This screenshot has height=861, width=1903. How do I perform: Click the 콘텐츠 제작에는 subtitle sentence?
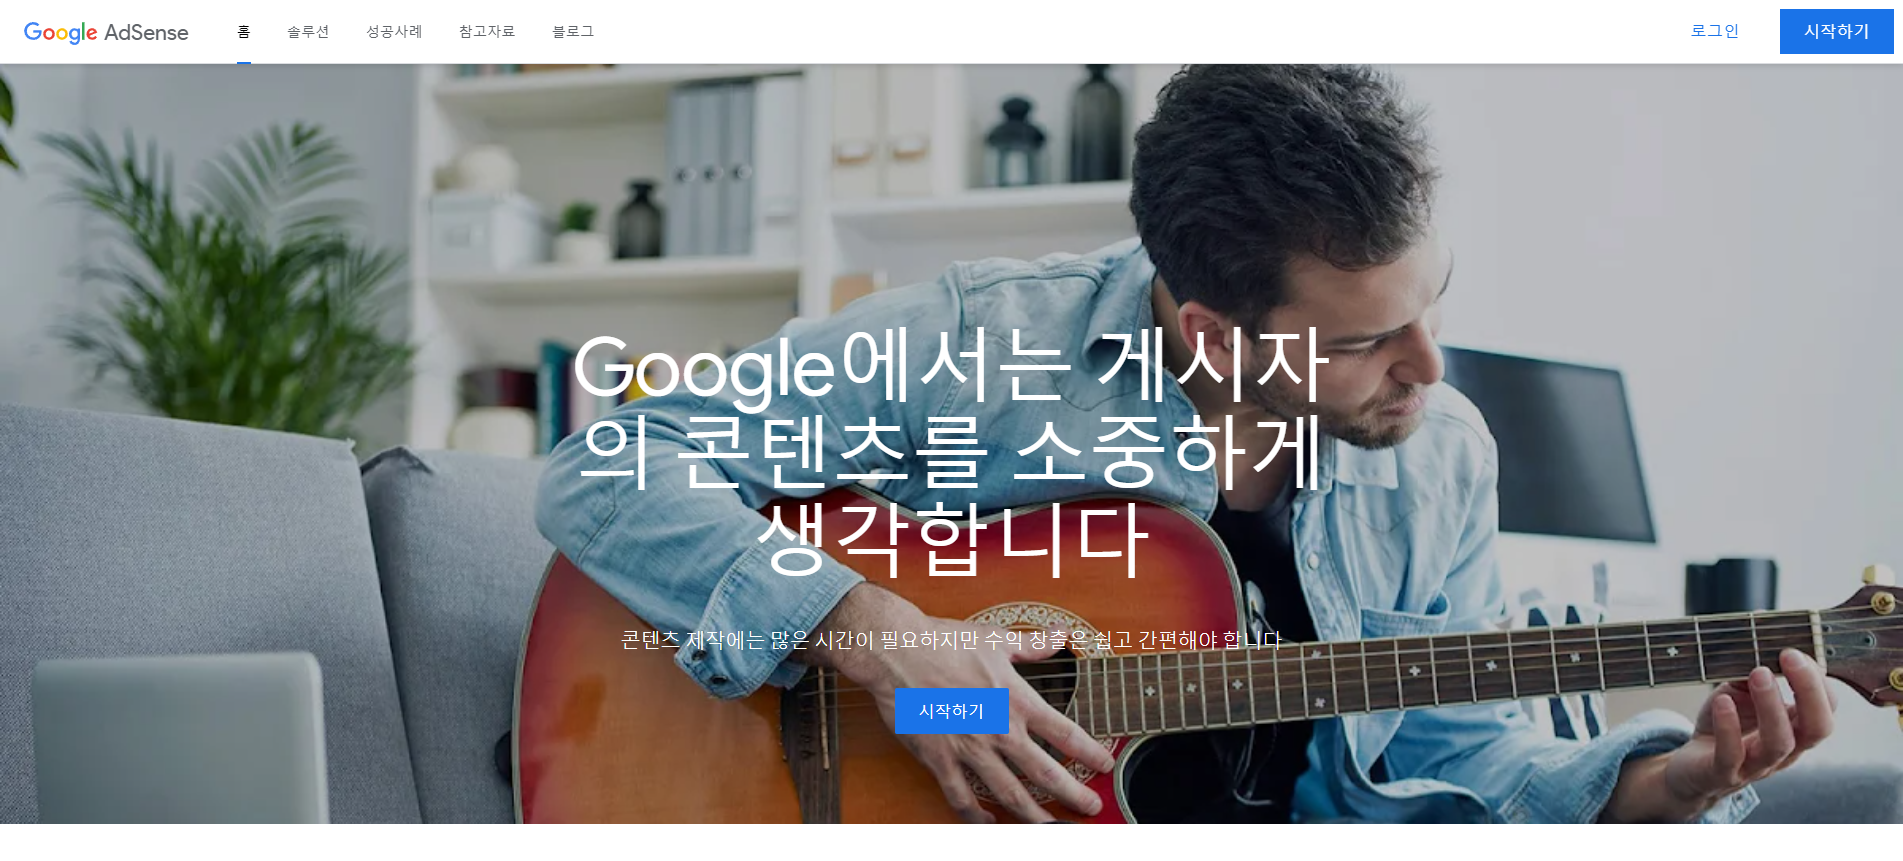951,640
